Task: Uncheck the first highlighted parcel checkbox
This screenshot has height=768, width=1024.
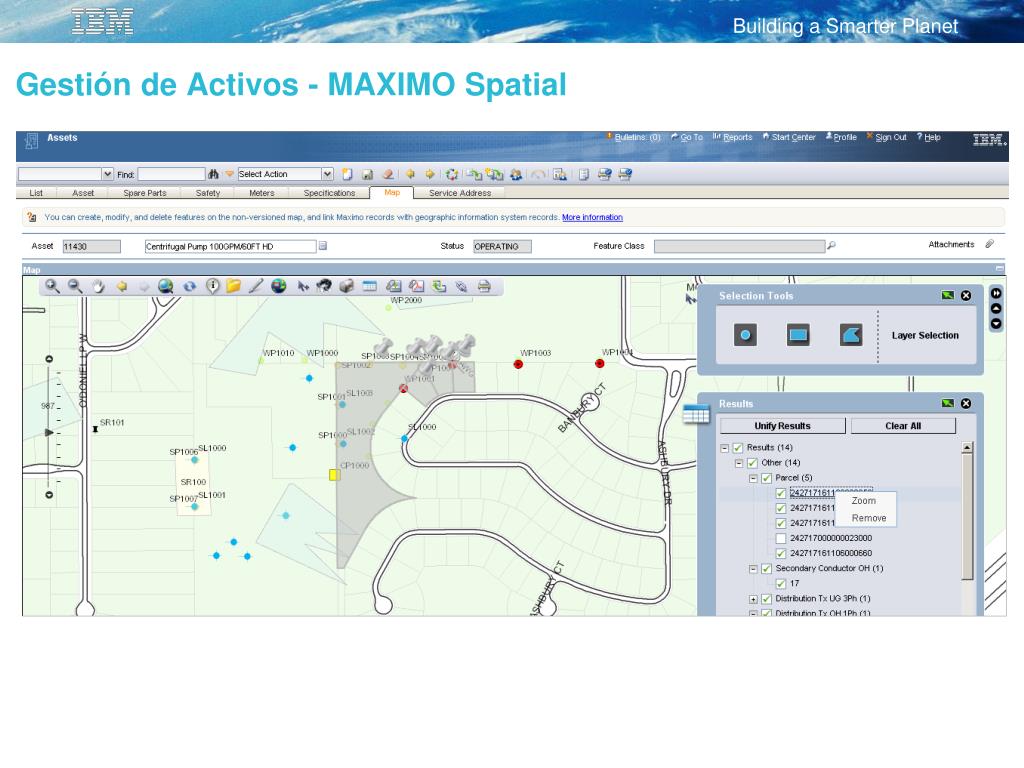Action: [x=780, y=493]
